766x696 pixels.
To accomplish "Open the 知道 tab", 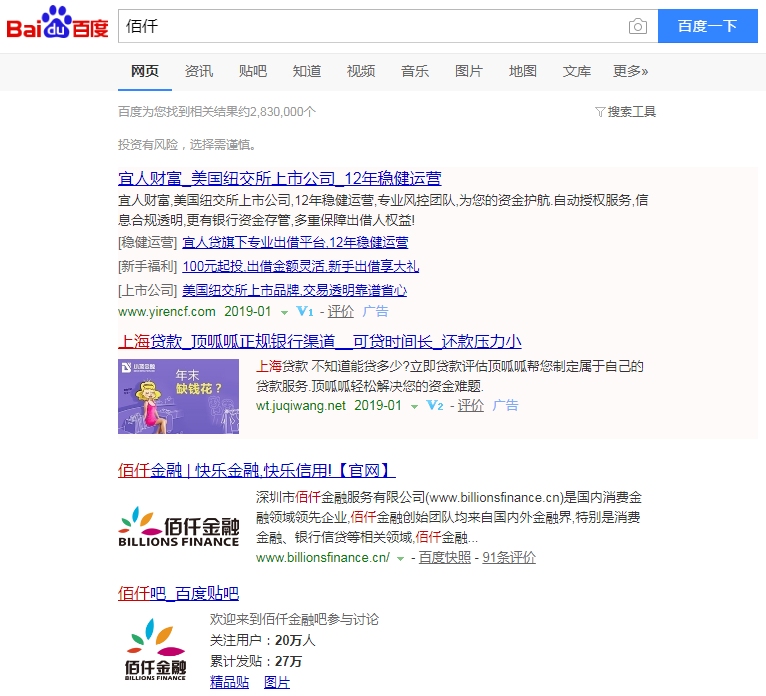I will click(x=307, y=71).
